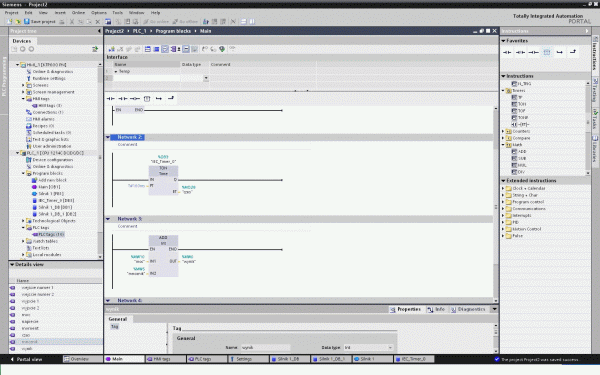This screenshot has width=600, height=375.
Task: Click the delete X icon in main toolbar
Action: point(98,22)
